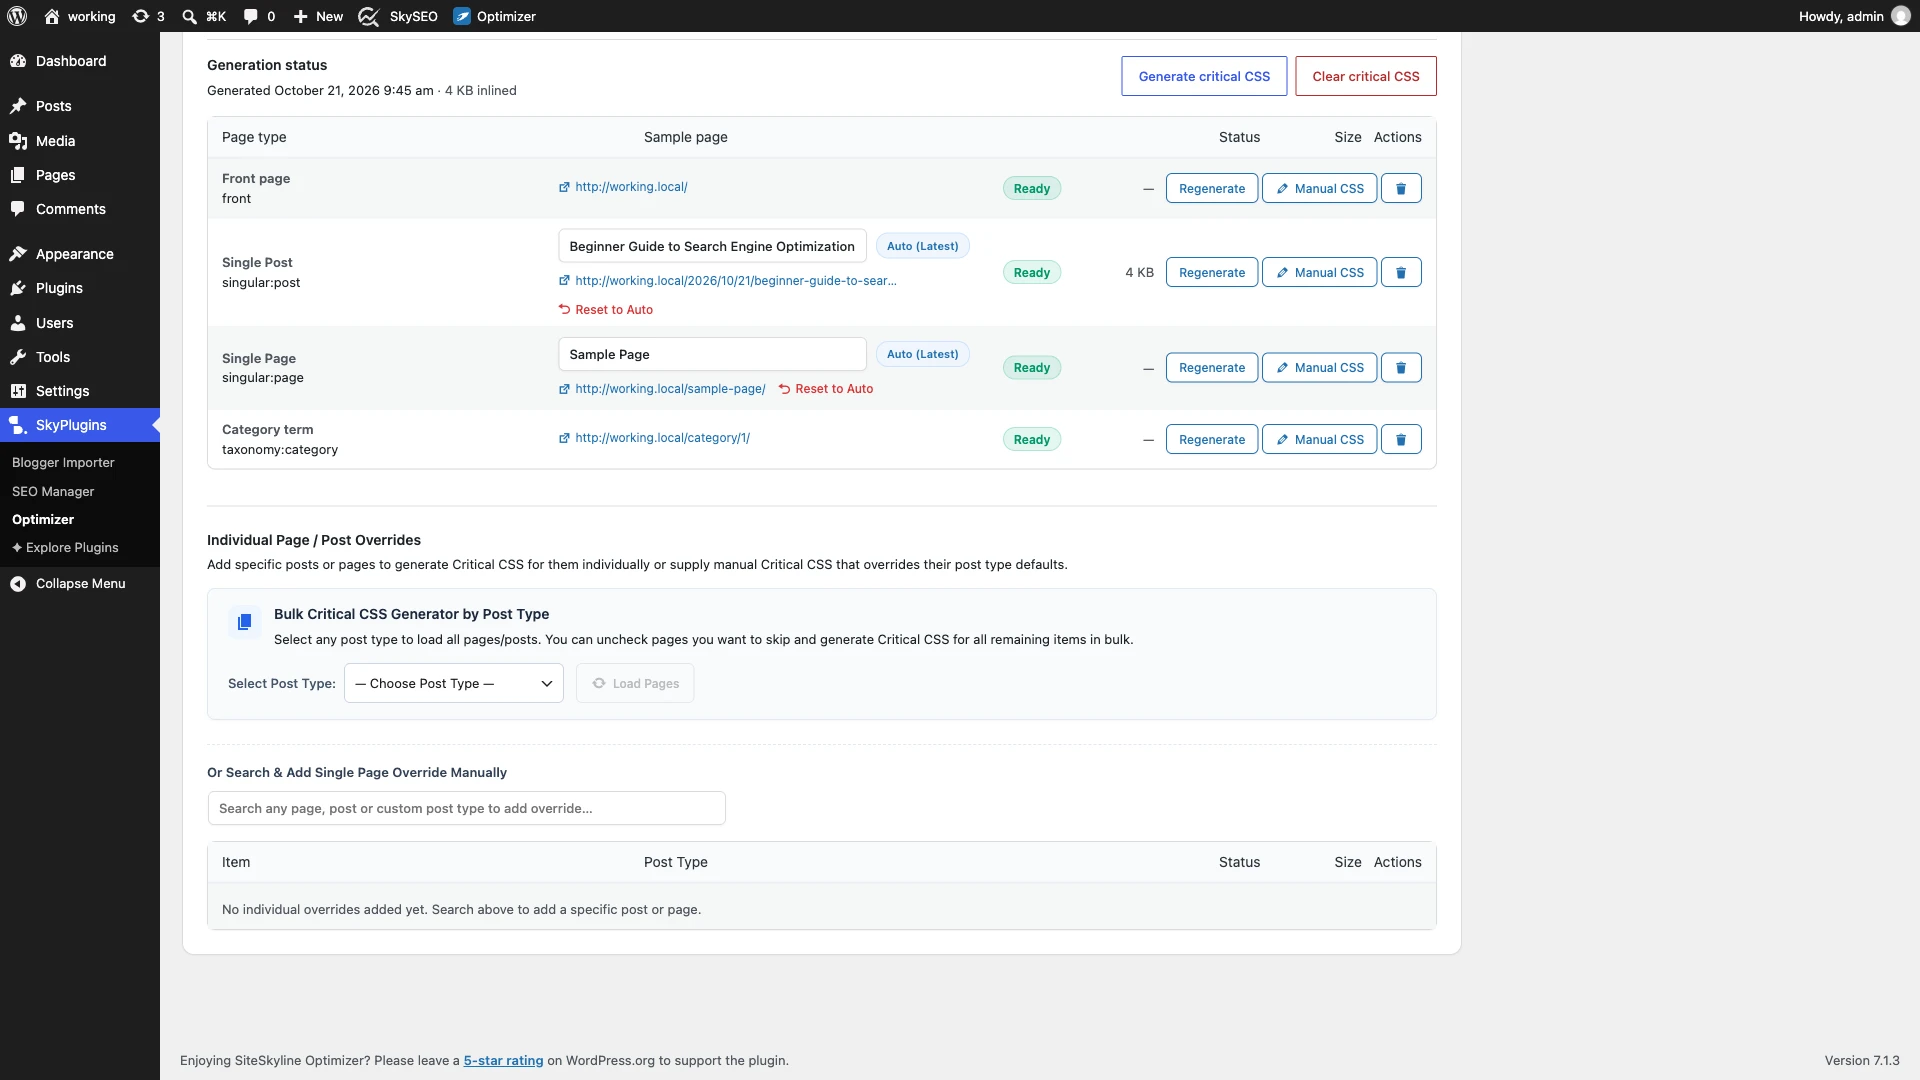This screenshot has width=1920, height=1080.
Task: Click the working site name link
Action: coord(80,16)
